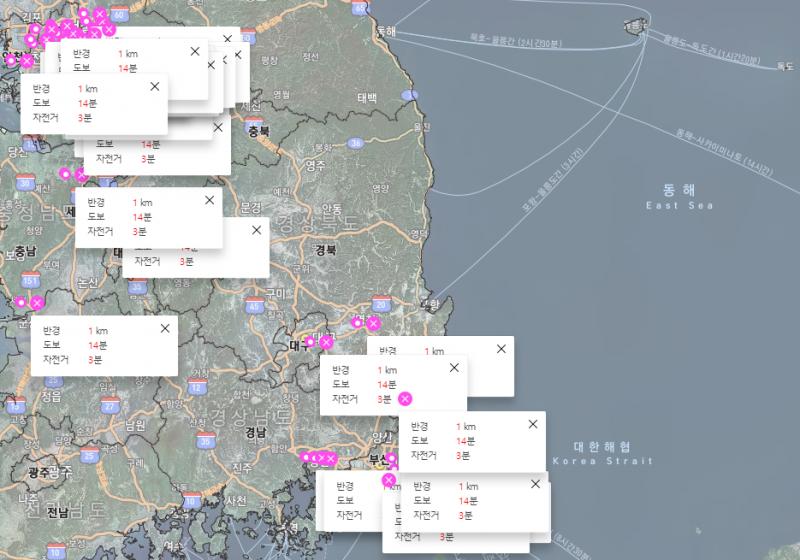Click the 문경 city label
Viewport: 800px width, 560px height.
pos(251,207)
